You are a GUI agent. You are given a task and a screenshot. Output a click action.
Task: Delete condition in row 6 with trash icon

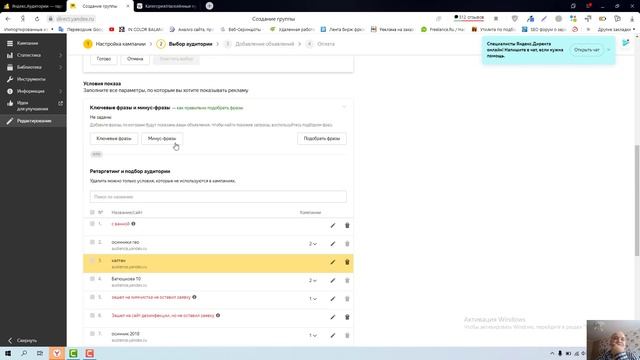[x=347, y=317]
